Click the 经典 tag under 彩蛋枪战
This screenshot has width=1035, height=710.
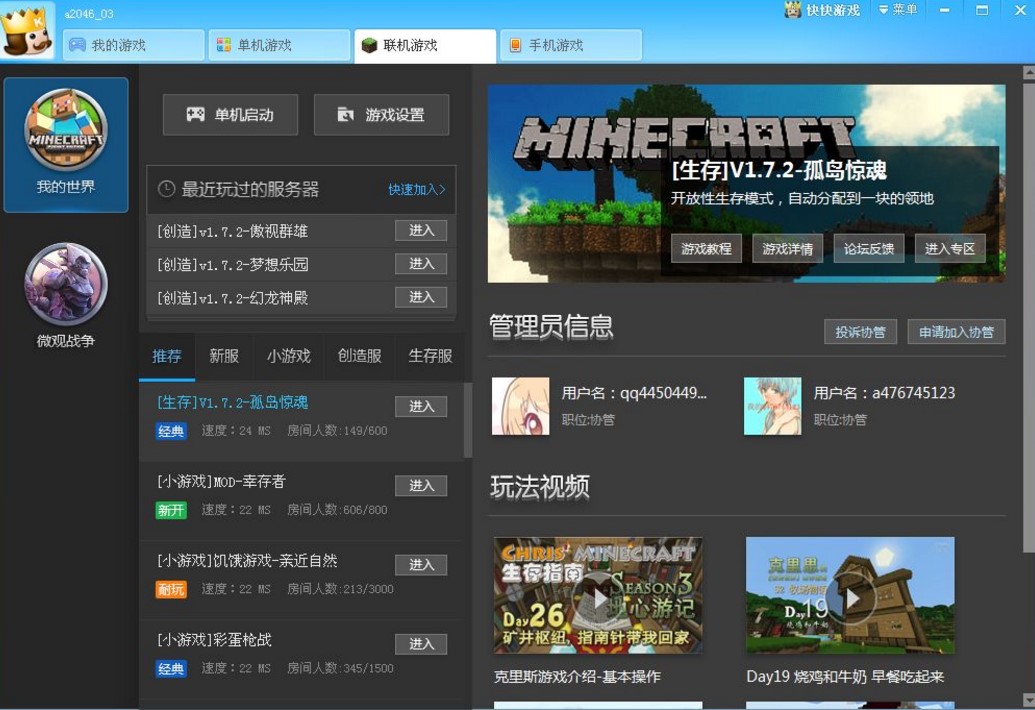[171, 668]
